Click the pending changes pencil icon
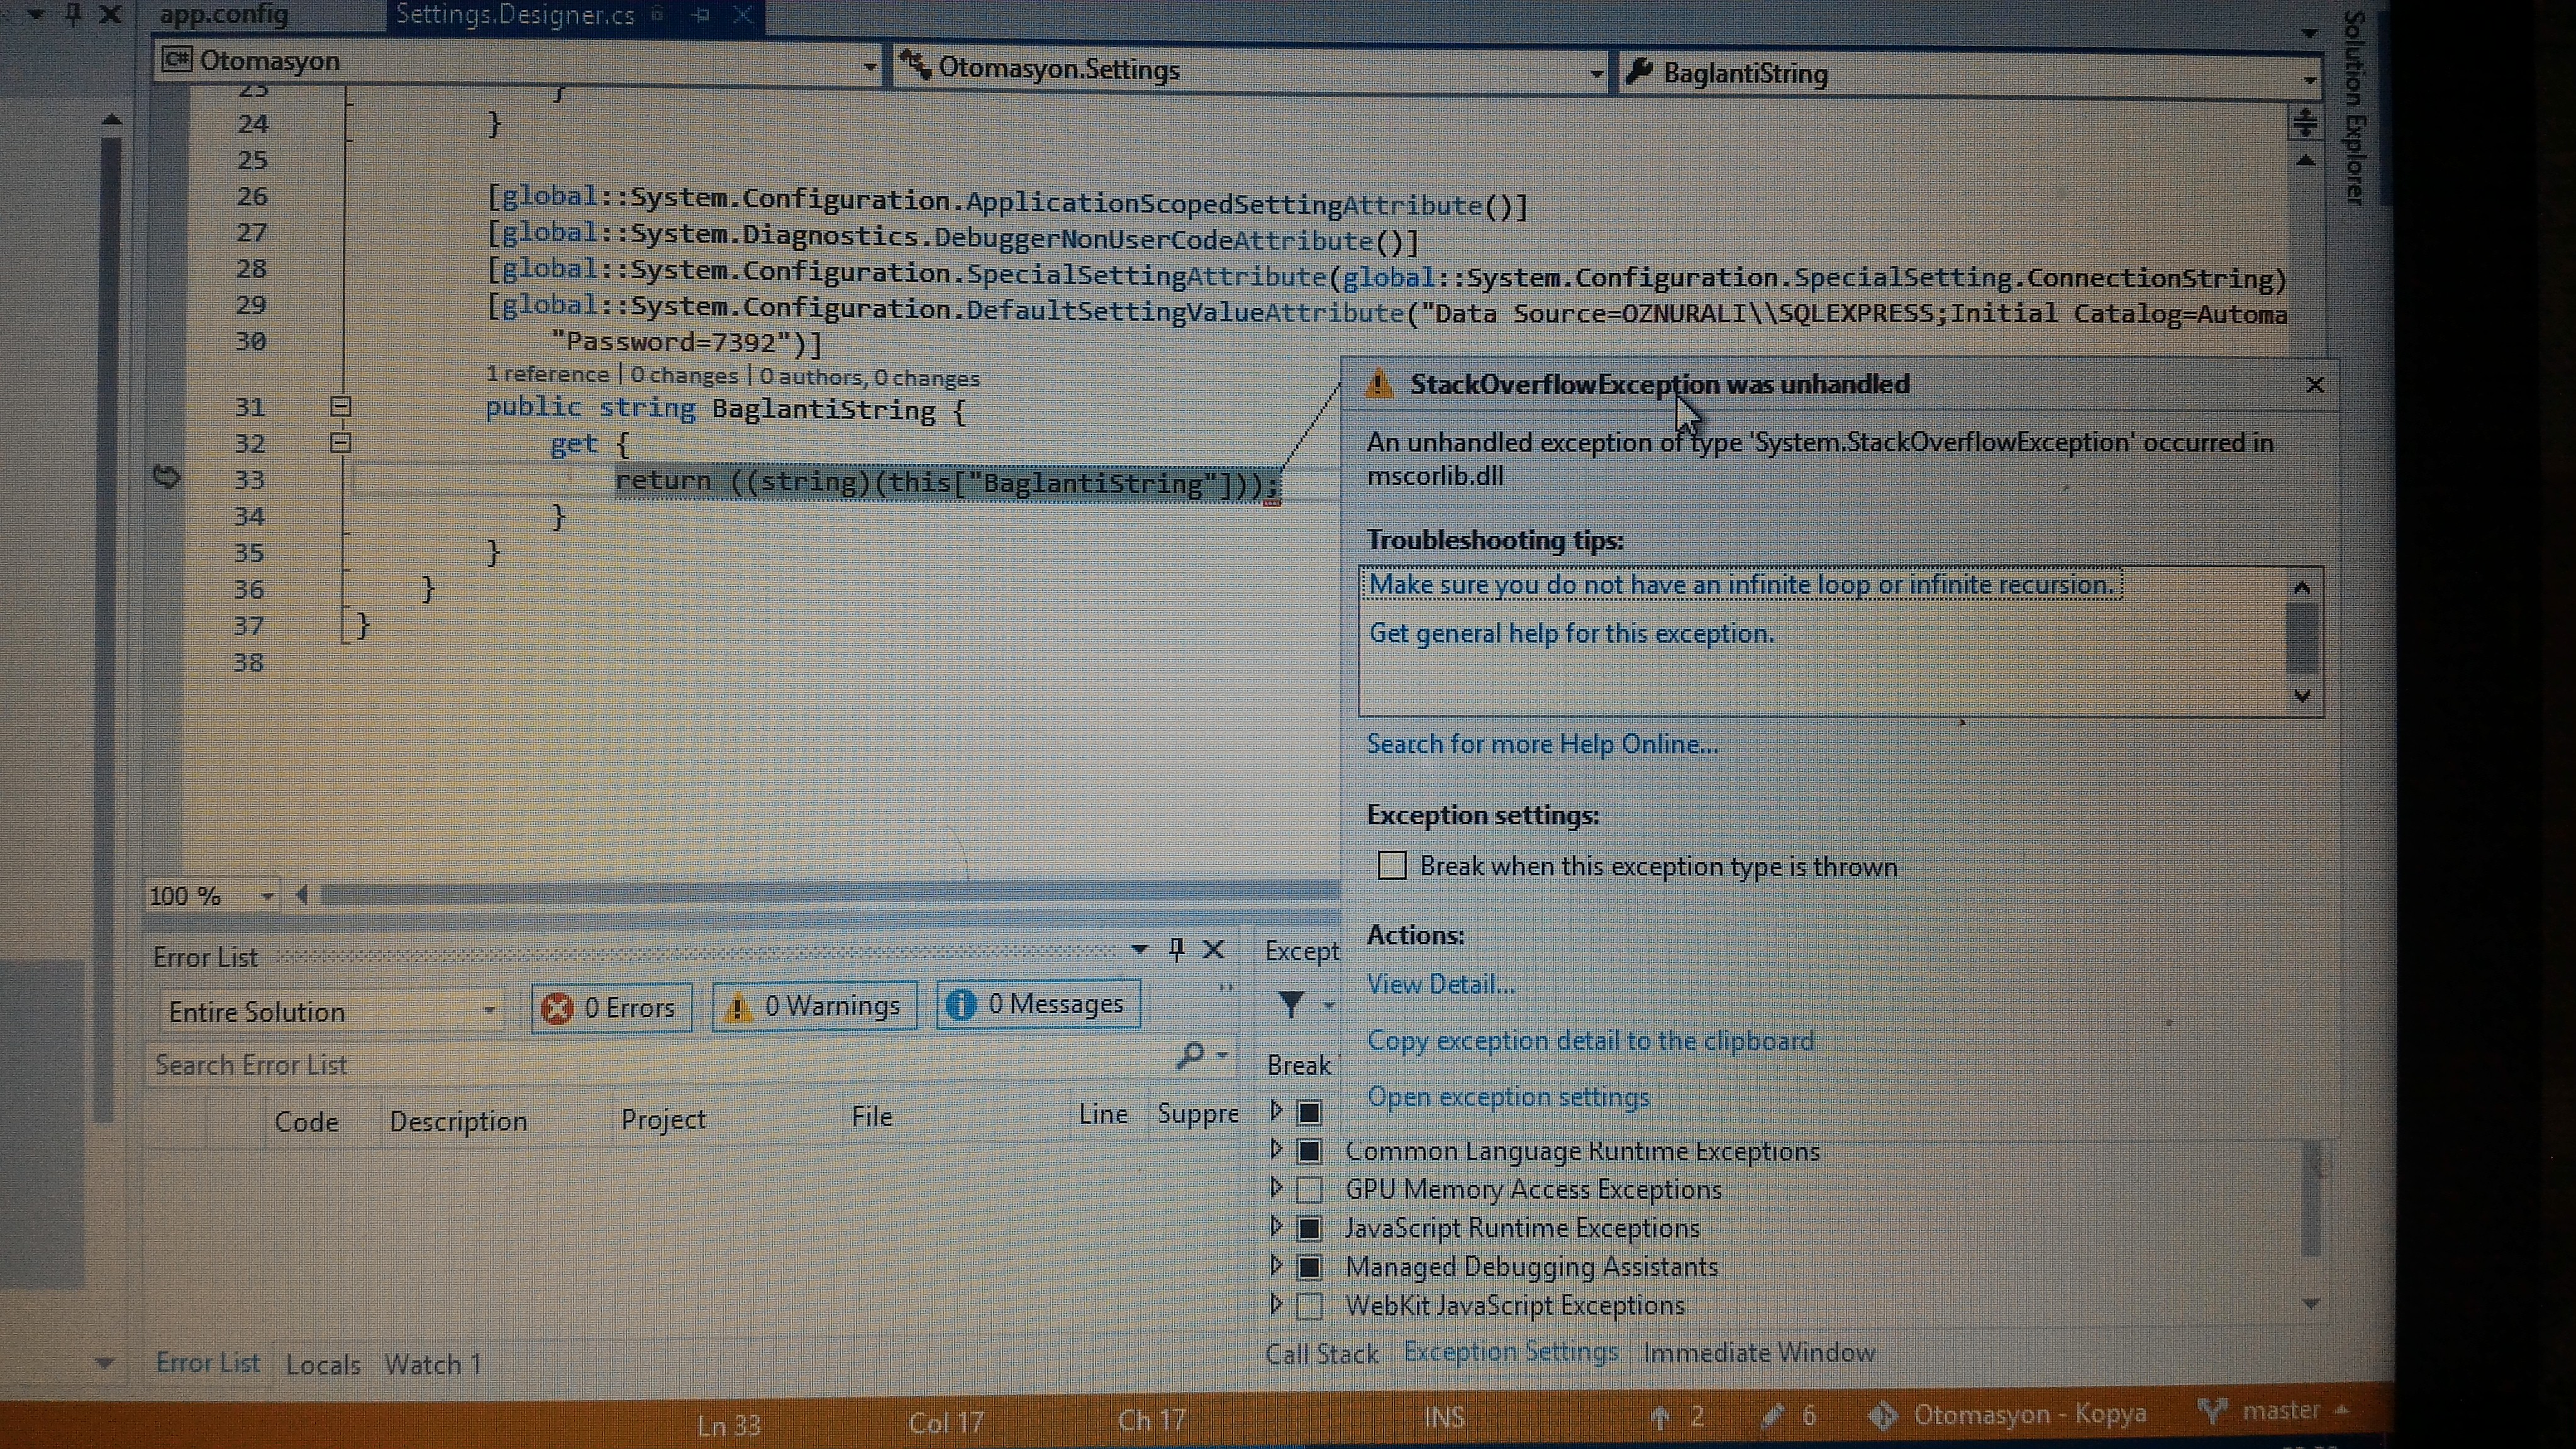The height and width of the screenshot is (1449, 2576). [x=1772, y=1415]
